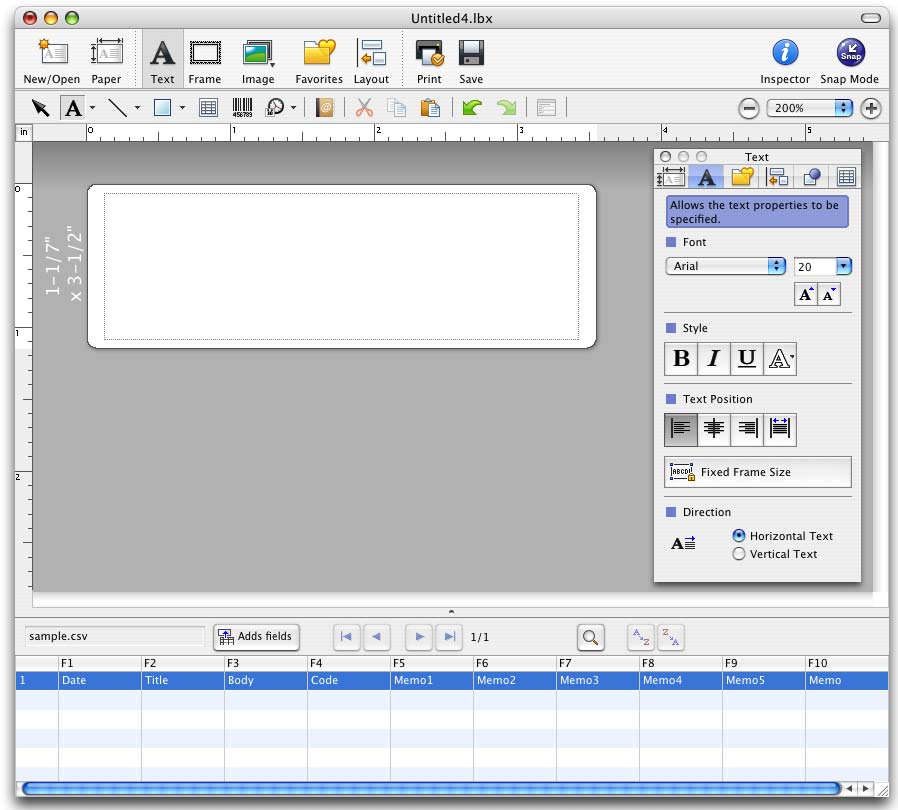
Task: Open the Layout tool
Action: [371, 61]
